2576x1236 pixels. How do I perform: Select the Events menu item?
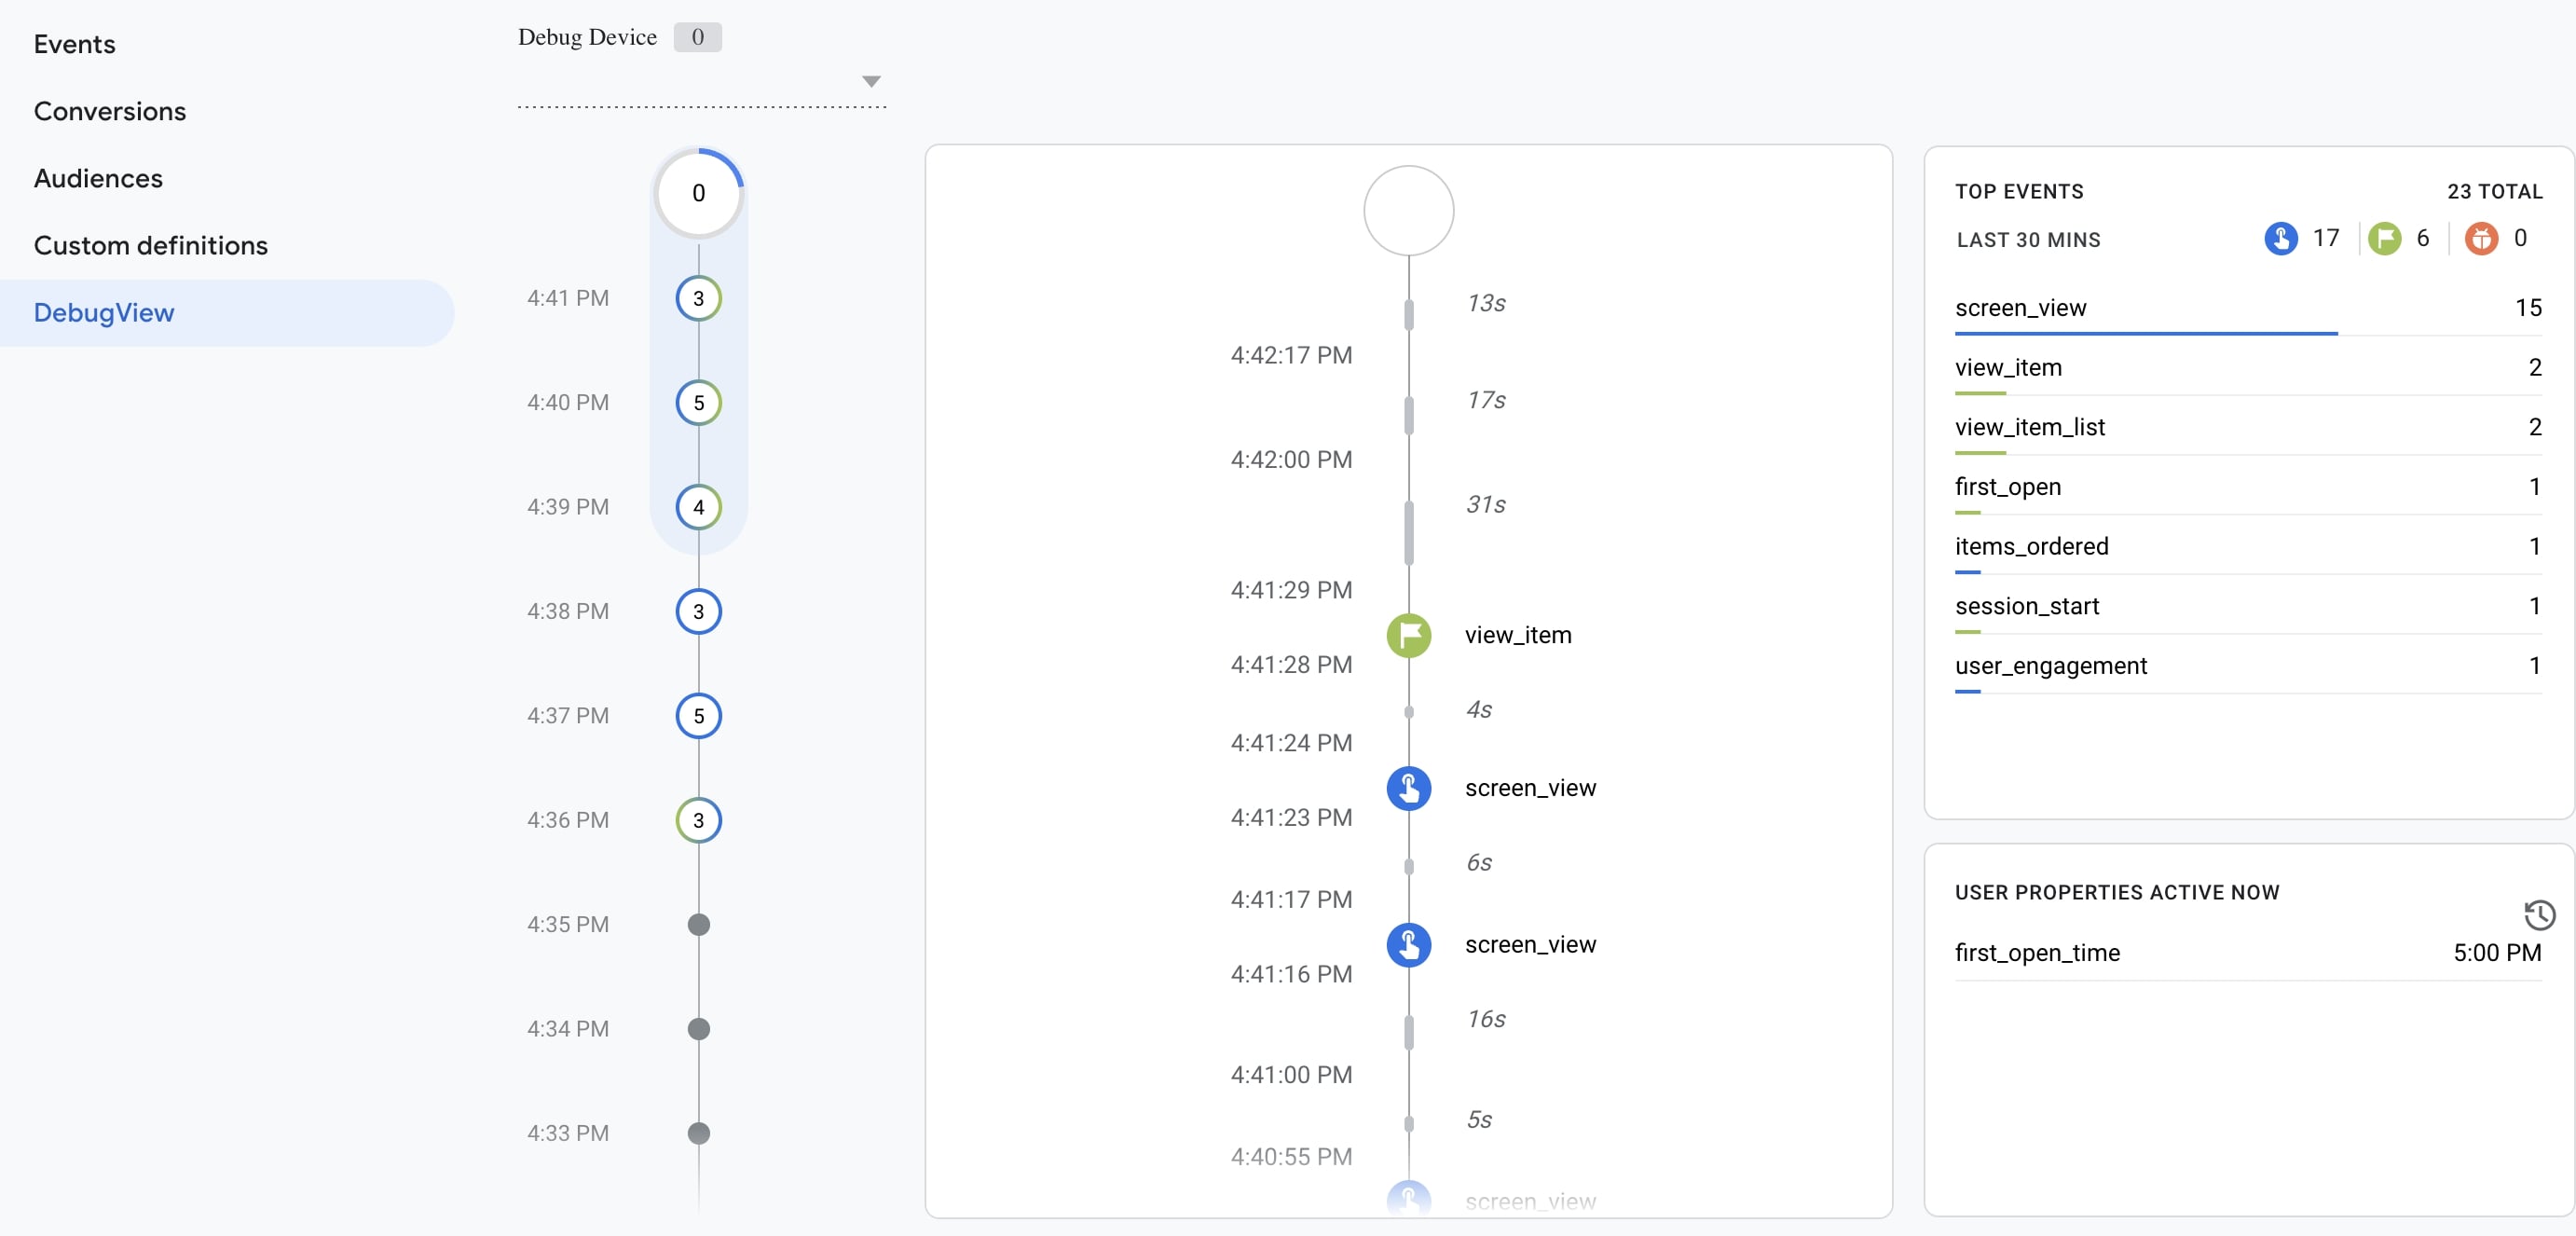tap(74, 41)
